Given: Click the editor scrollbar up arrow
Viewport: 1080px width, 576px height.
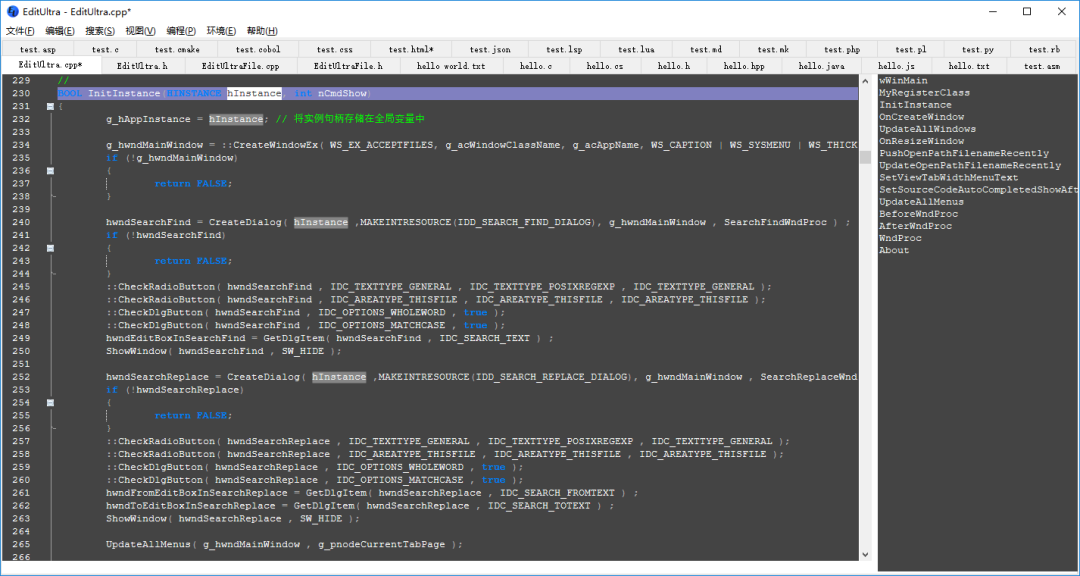Looking at the screenshot, I should [x=866, y=81].
